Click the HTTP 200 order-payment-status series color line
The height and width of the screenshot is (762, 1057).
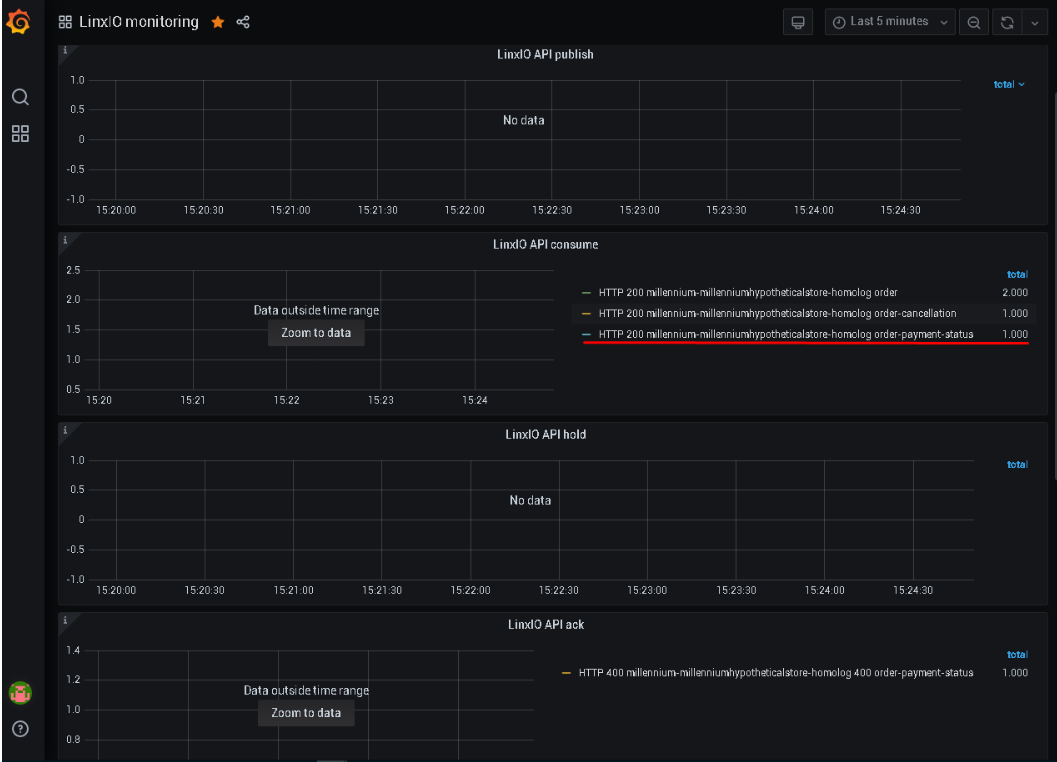pyautogui.click(x=586, y=334)
